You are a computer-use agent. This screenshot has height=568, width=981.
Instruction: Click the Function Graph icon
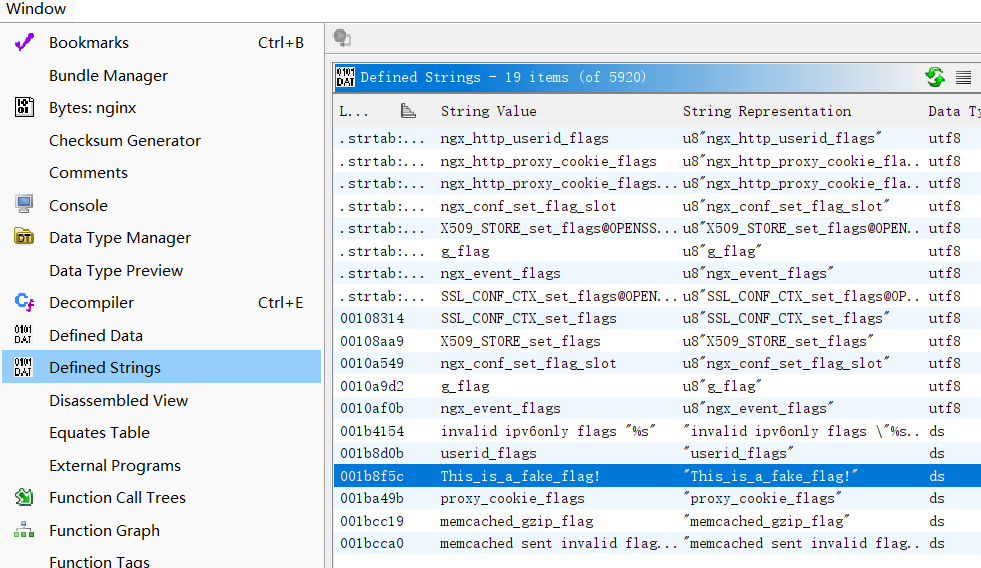[x=24, y=530]
